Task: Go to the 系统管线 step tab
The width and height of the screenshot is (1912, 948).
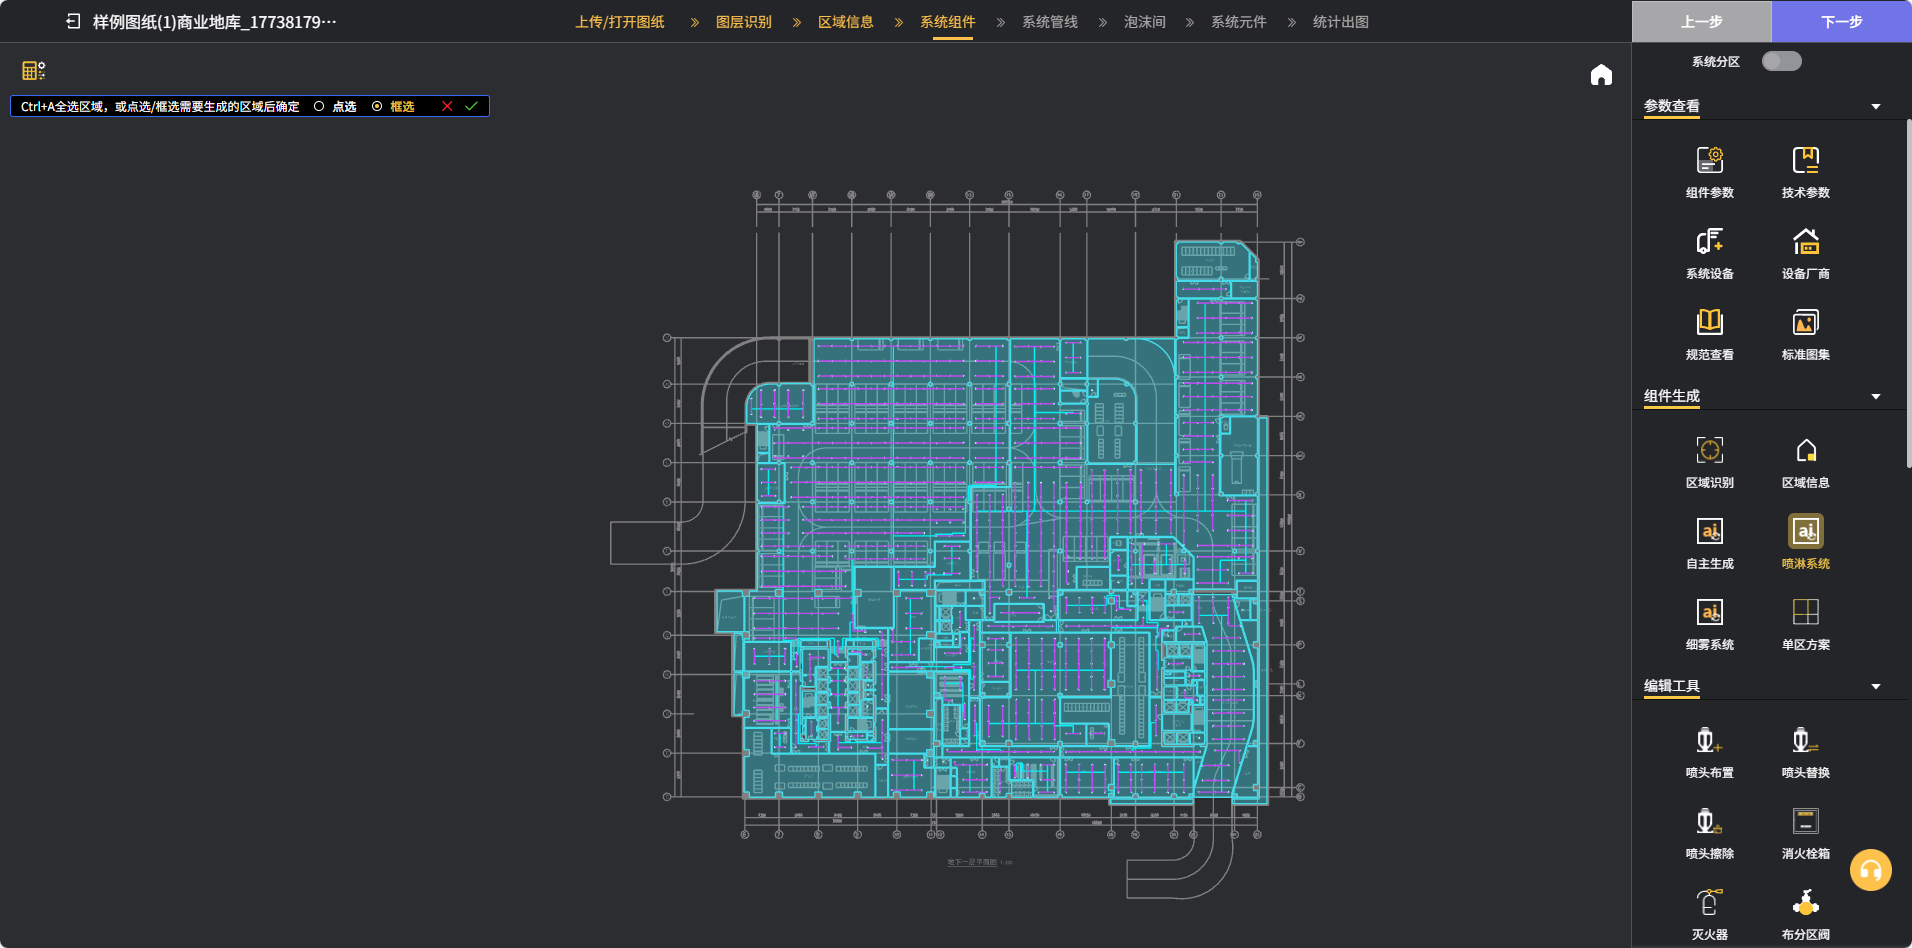Action: tap(1049, 22)
